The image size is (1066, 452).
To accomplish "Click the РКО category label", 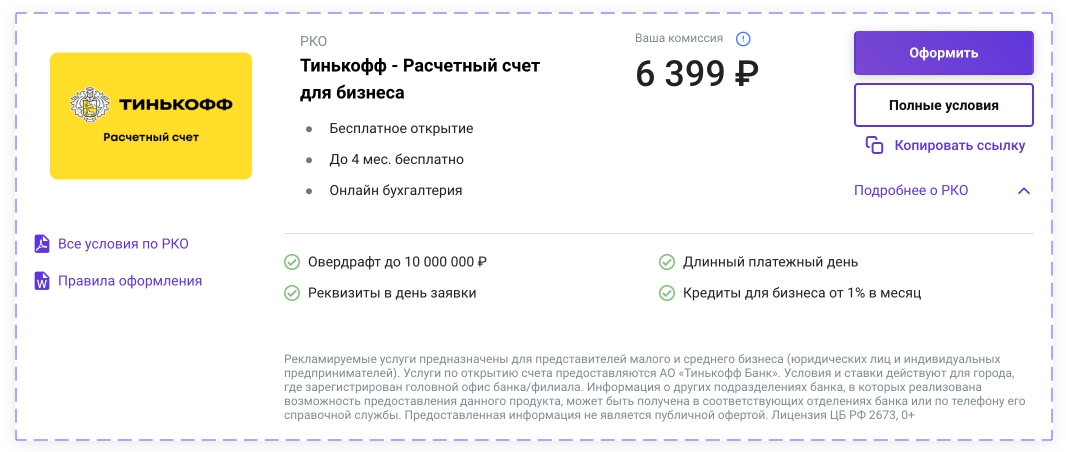I will coord(313,41).
